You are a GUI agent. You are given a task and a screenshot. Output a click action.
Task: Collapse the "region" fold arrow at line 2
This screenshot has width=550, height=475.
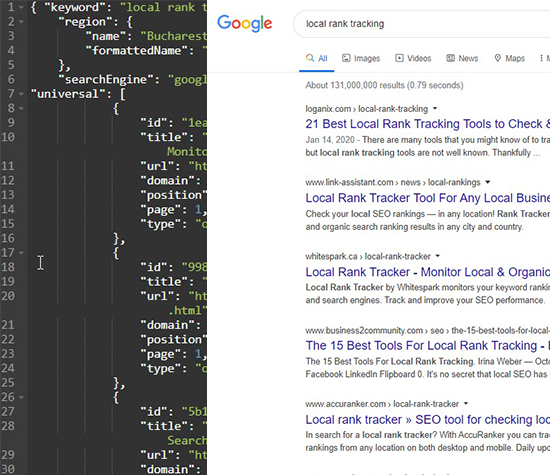21,22
